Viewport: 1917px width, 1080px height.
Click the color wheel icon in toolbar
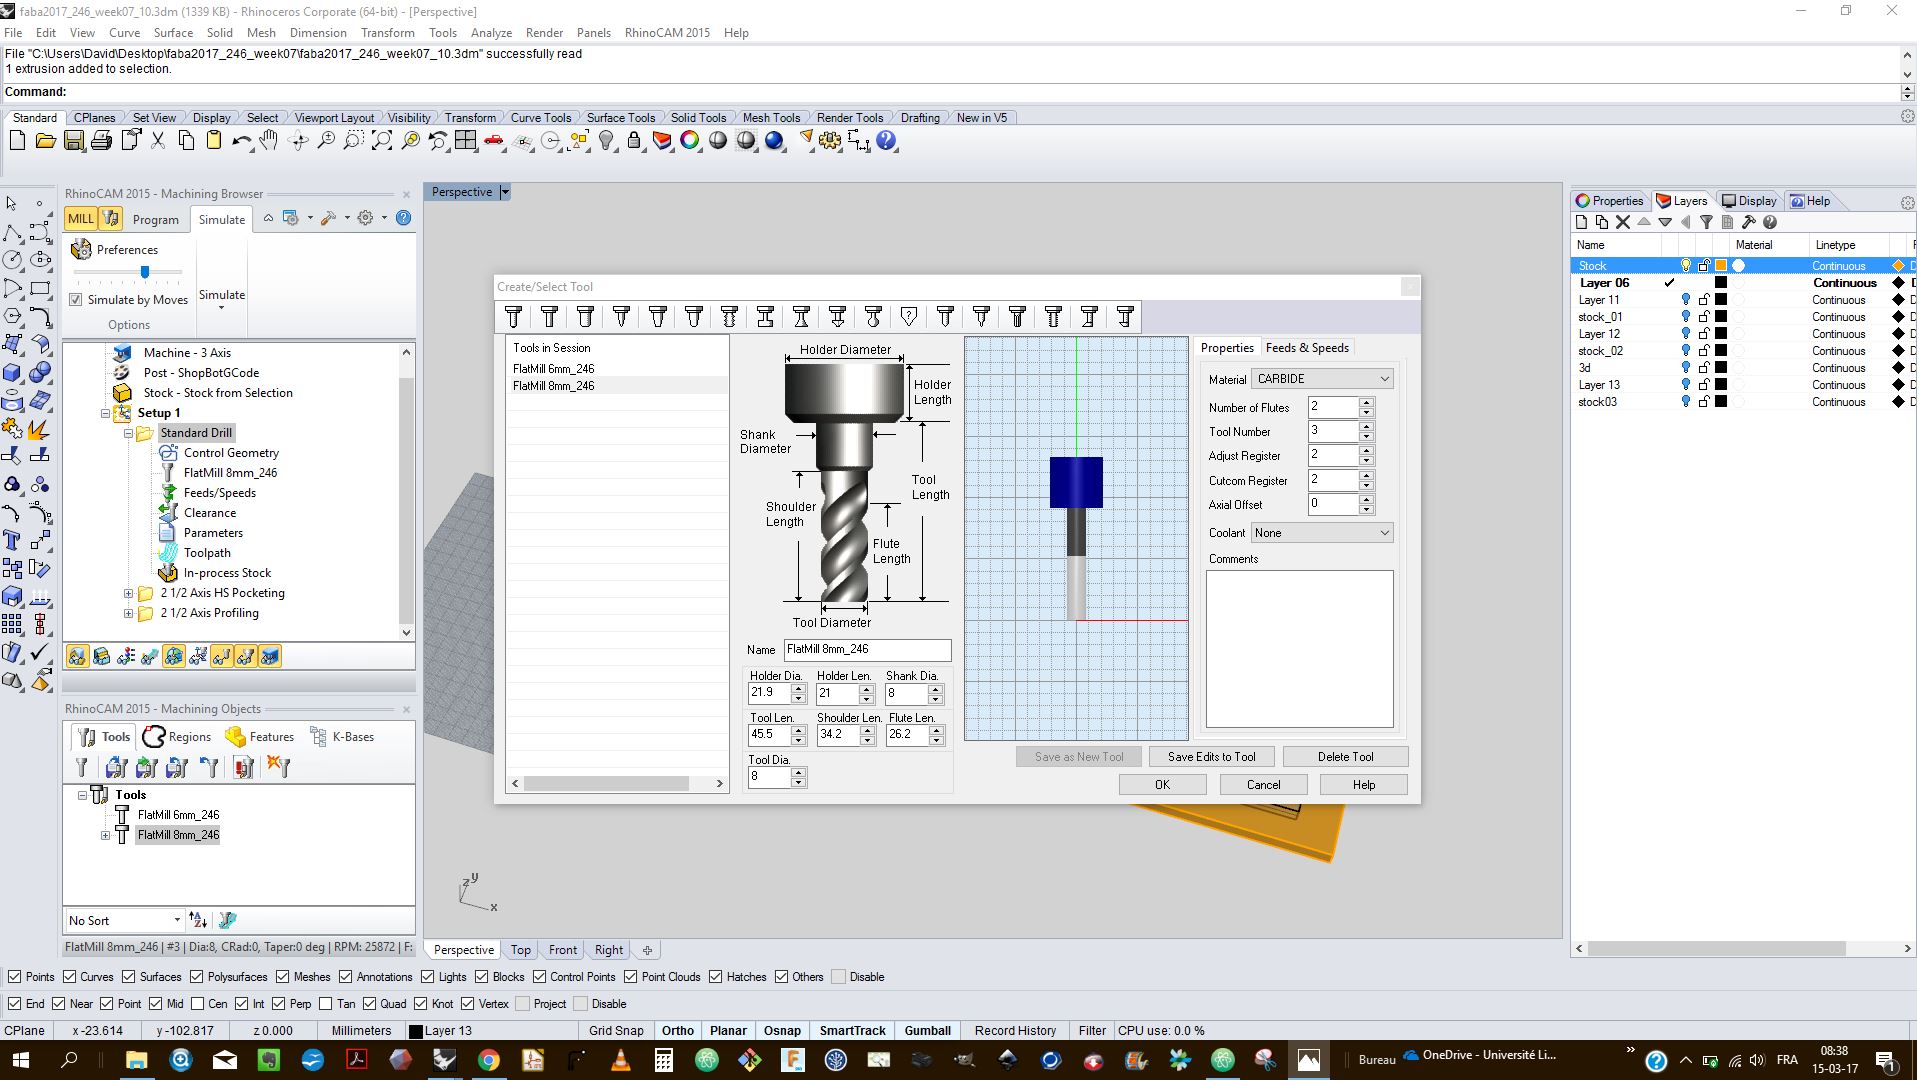point(690,141)
